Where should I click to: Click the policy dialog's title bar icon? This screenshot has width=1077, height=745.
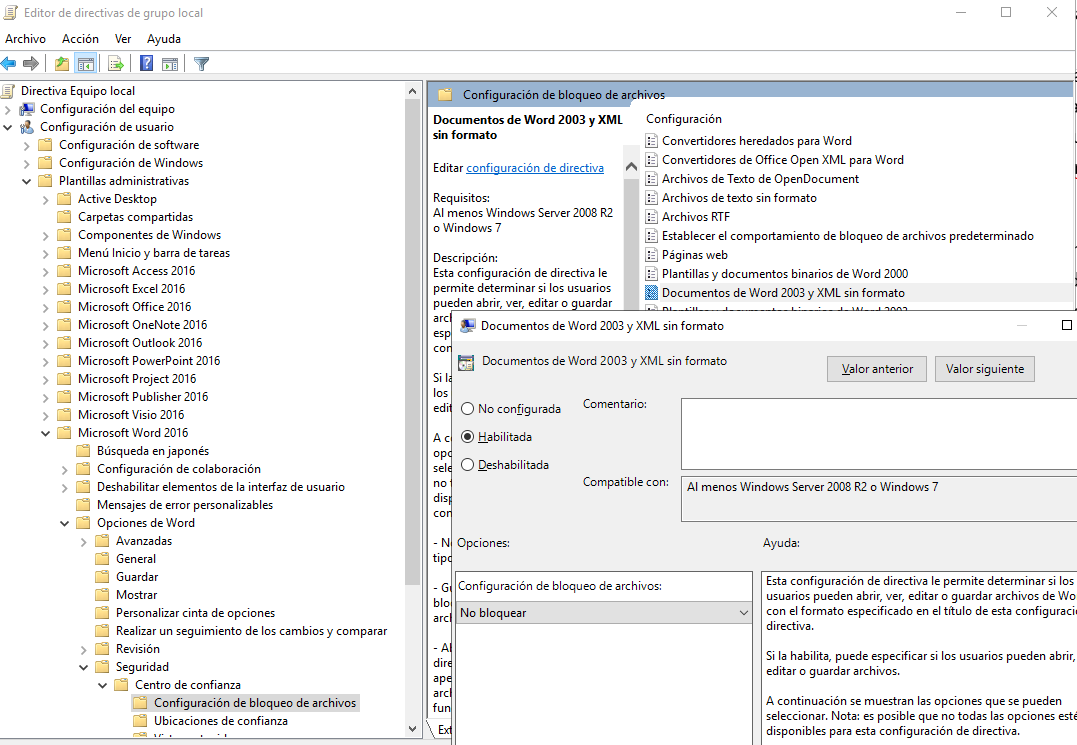point(467,325)
